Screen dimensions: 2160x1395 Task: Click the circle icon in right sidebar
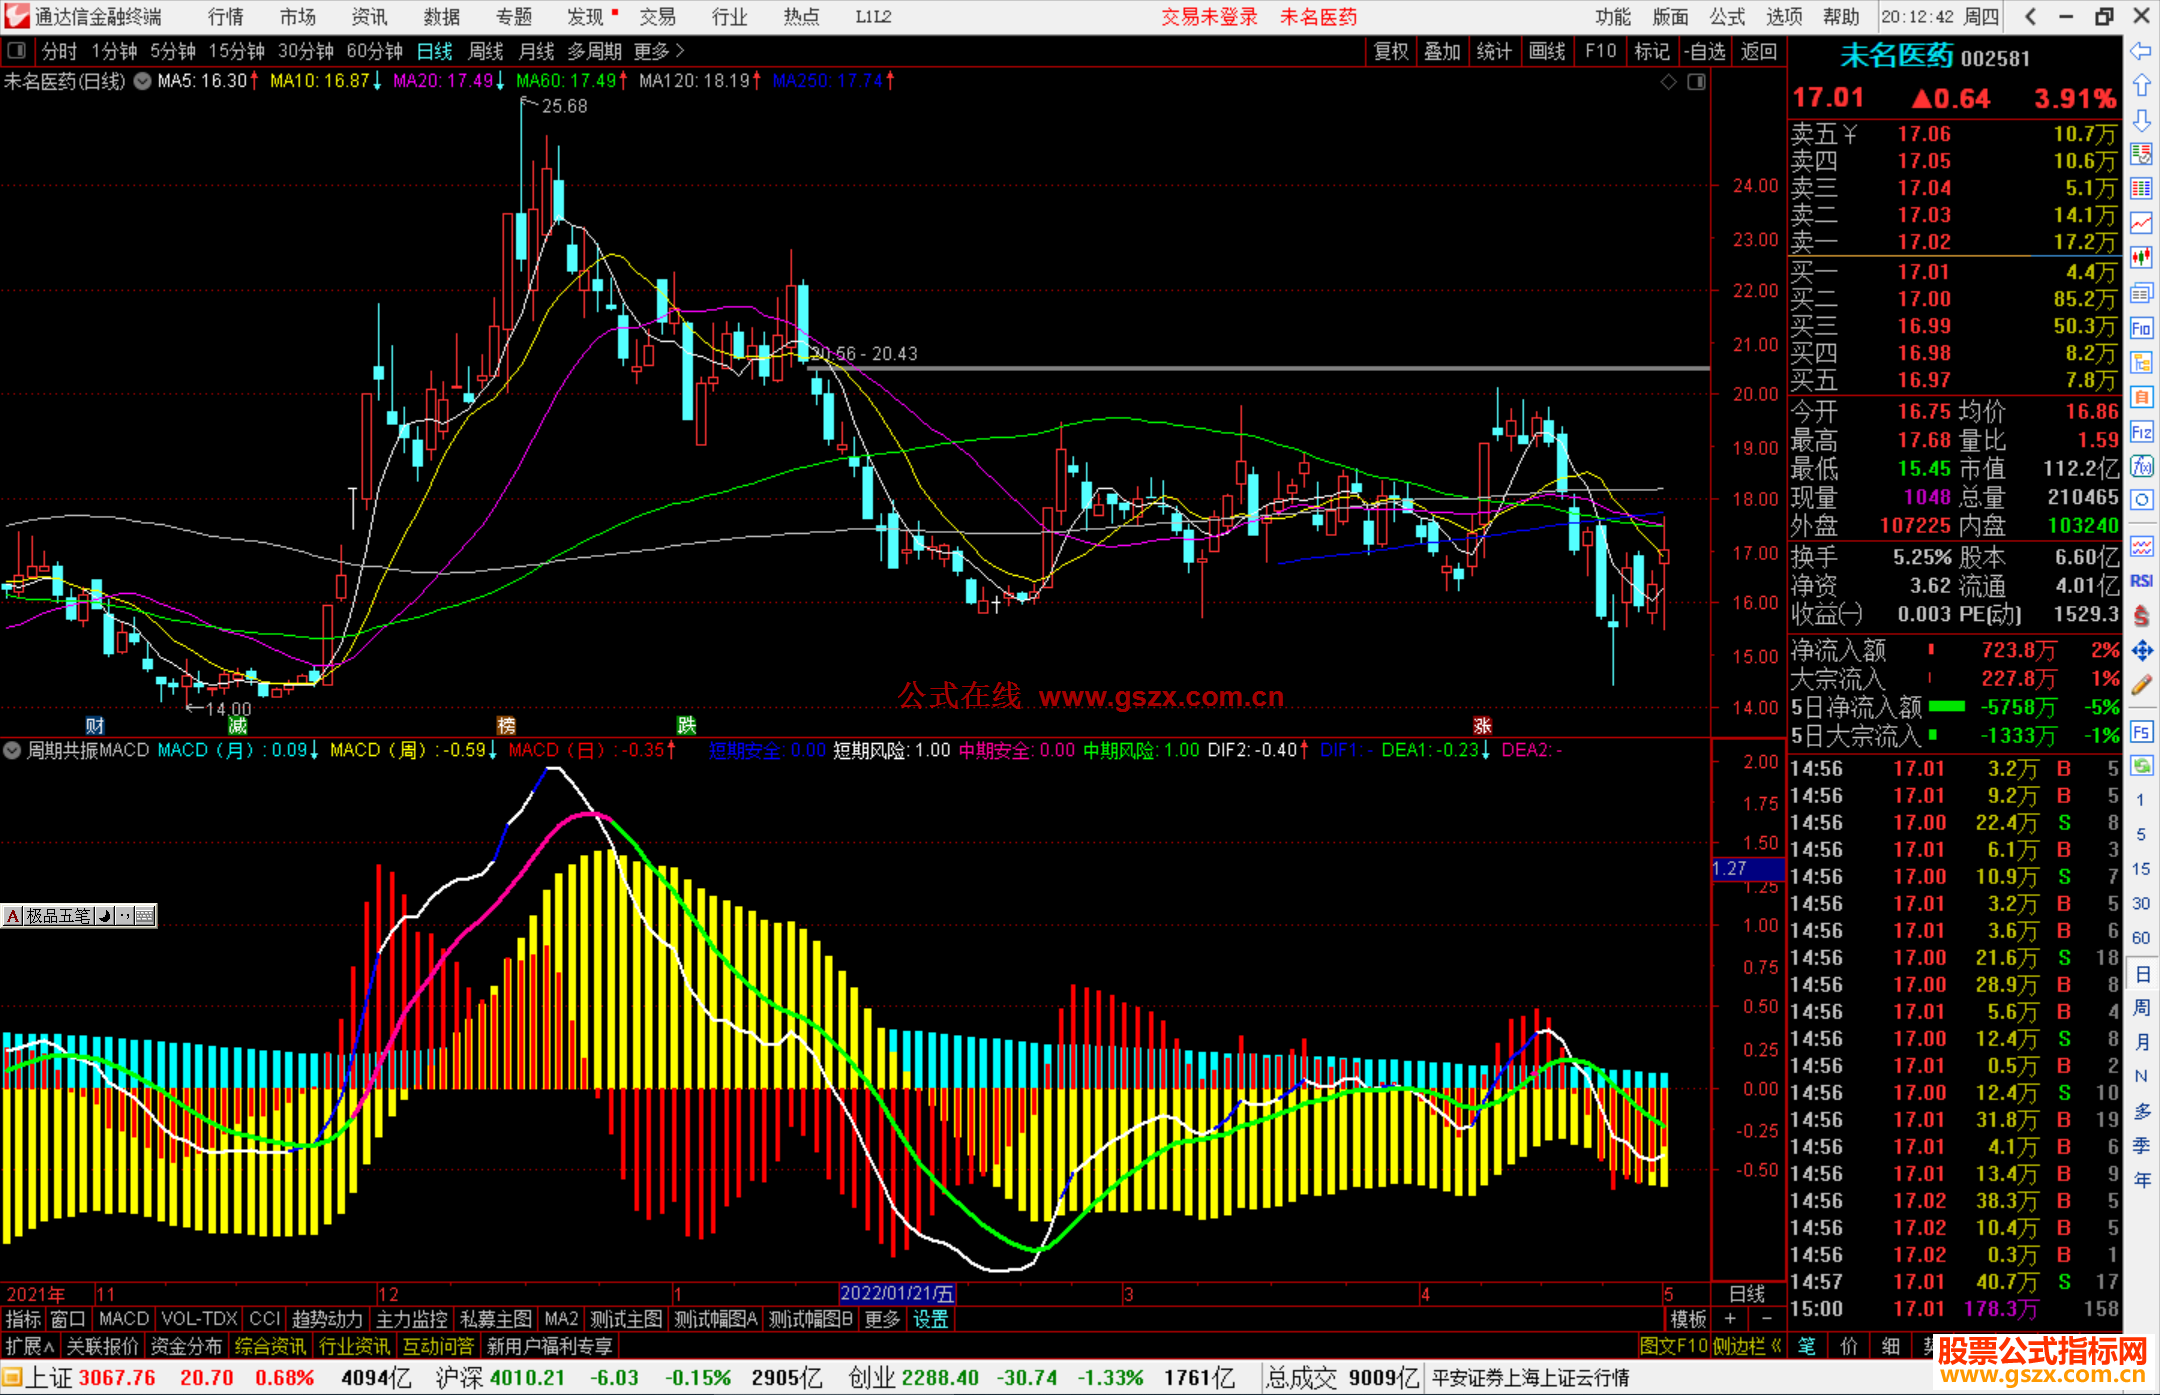pyautogui.click(x=2141, y=500)
